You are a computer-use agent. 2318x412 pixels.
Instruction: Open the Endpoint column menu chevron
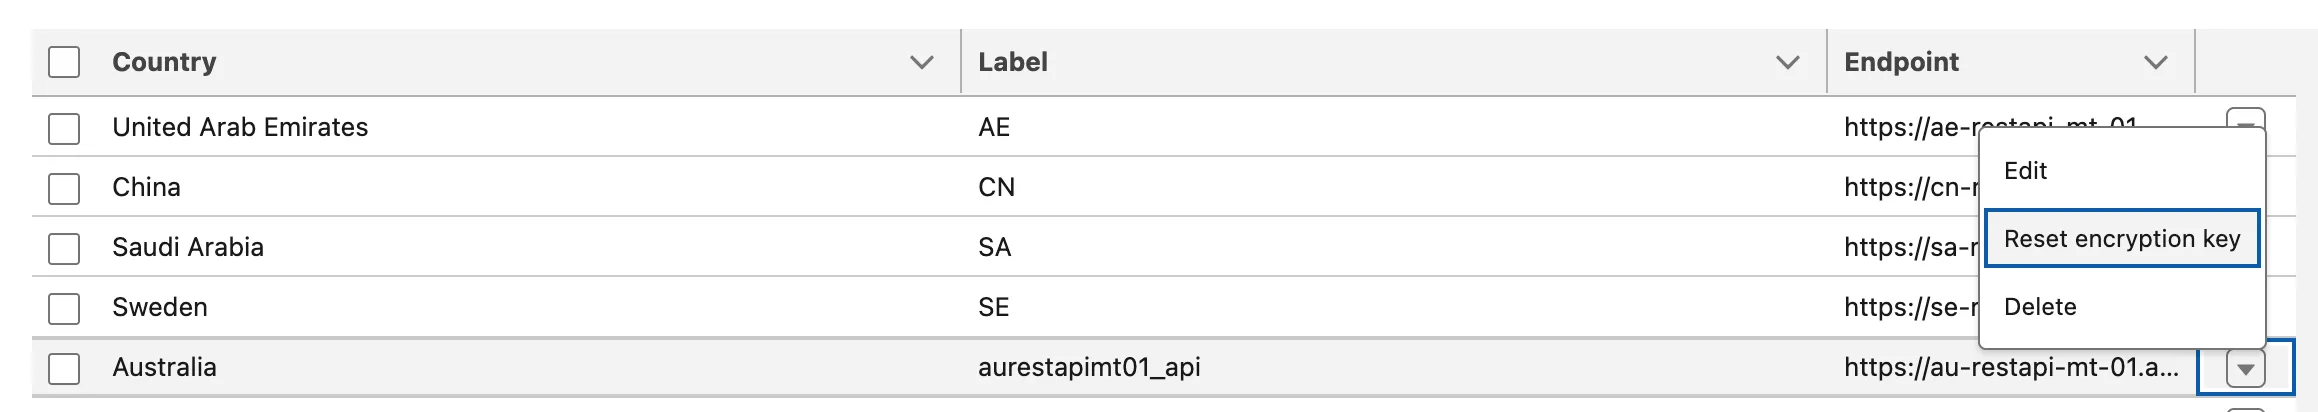(2155, 62)
